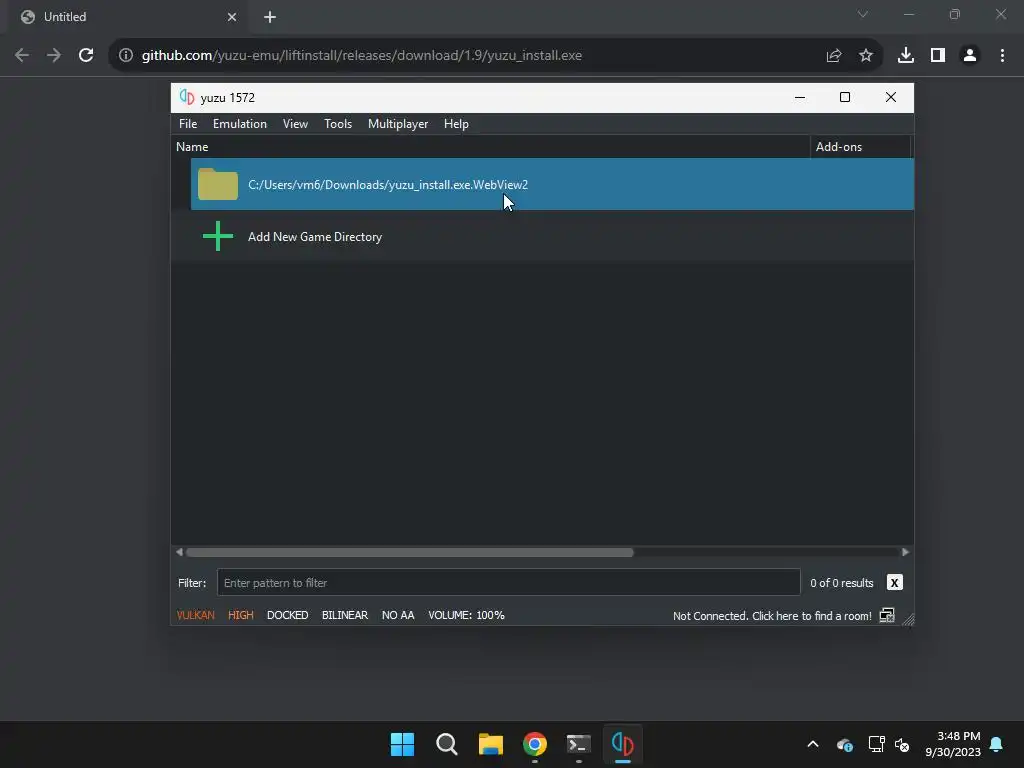Click the yuzu taskbar icon

[622, 744]
